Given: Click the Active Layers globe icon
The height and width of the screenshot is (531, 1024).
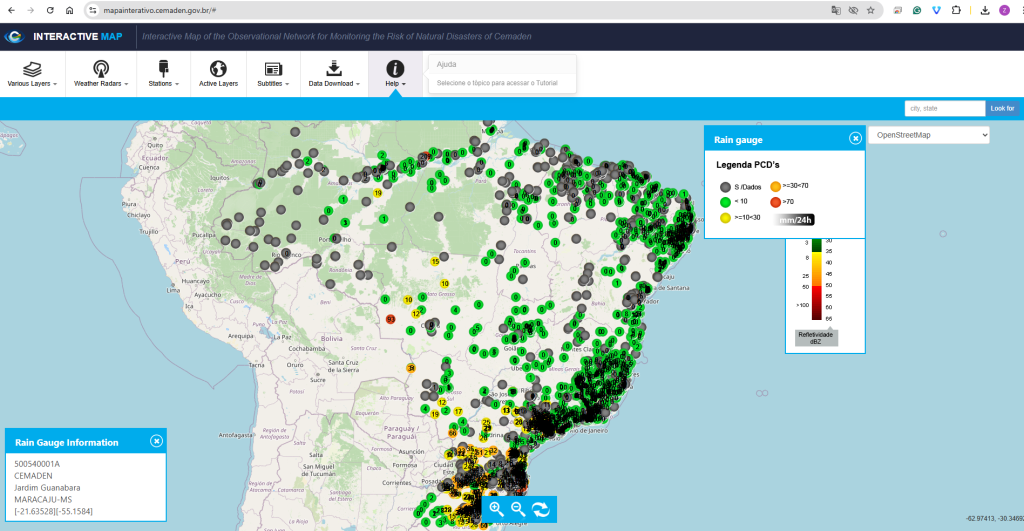Looking at the screenshot, I should click(x=218, y=68).
